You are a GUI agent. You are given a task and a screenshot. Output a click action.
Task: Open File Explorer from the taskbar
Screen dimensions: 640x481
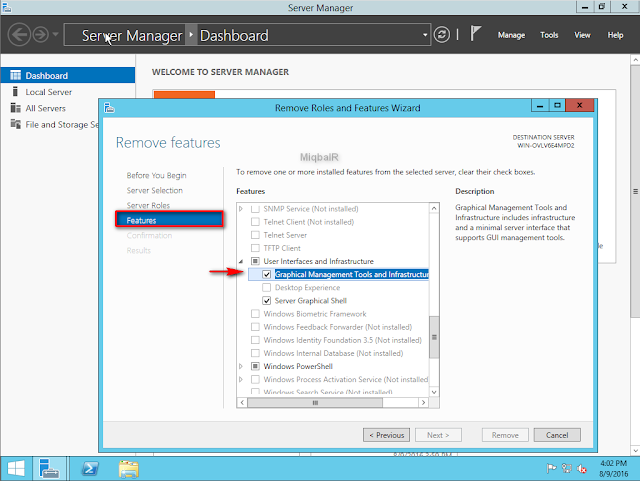click(129, 469)
